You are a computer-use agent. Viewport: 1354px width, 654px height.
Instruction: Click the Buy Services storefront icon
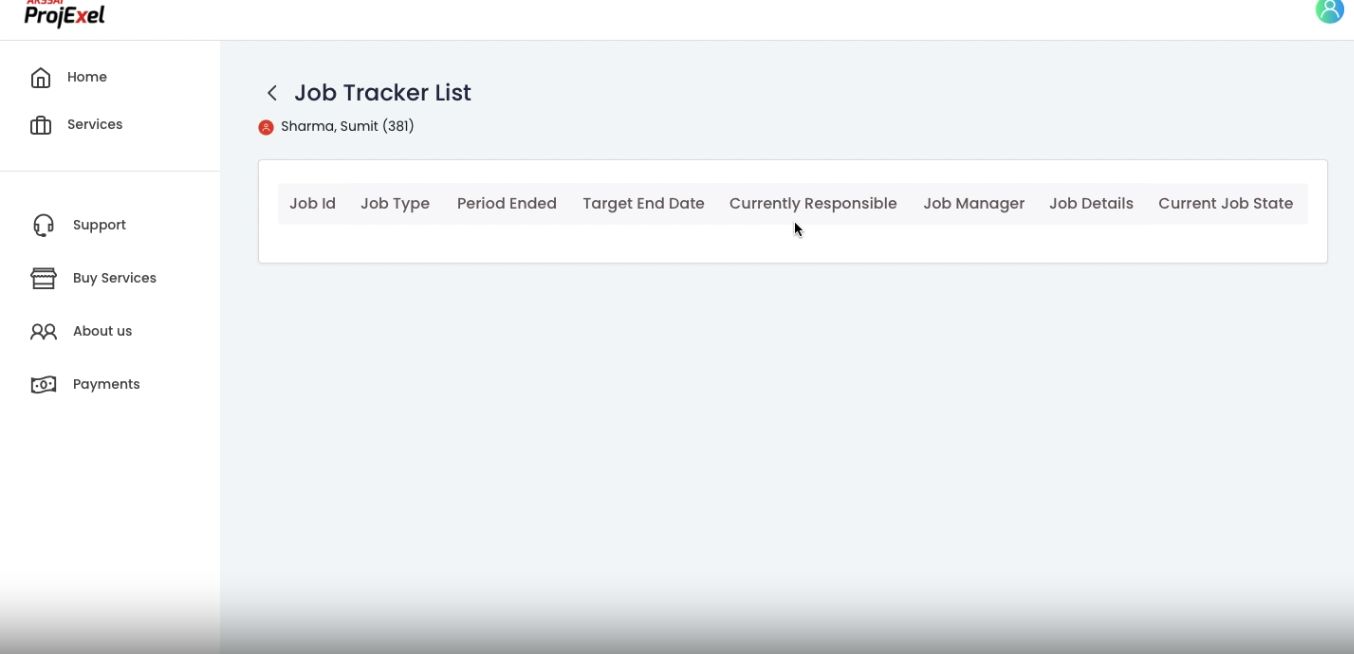click(43, 278)
